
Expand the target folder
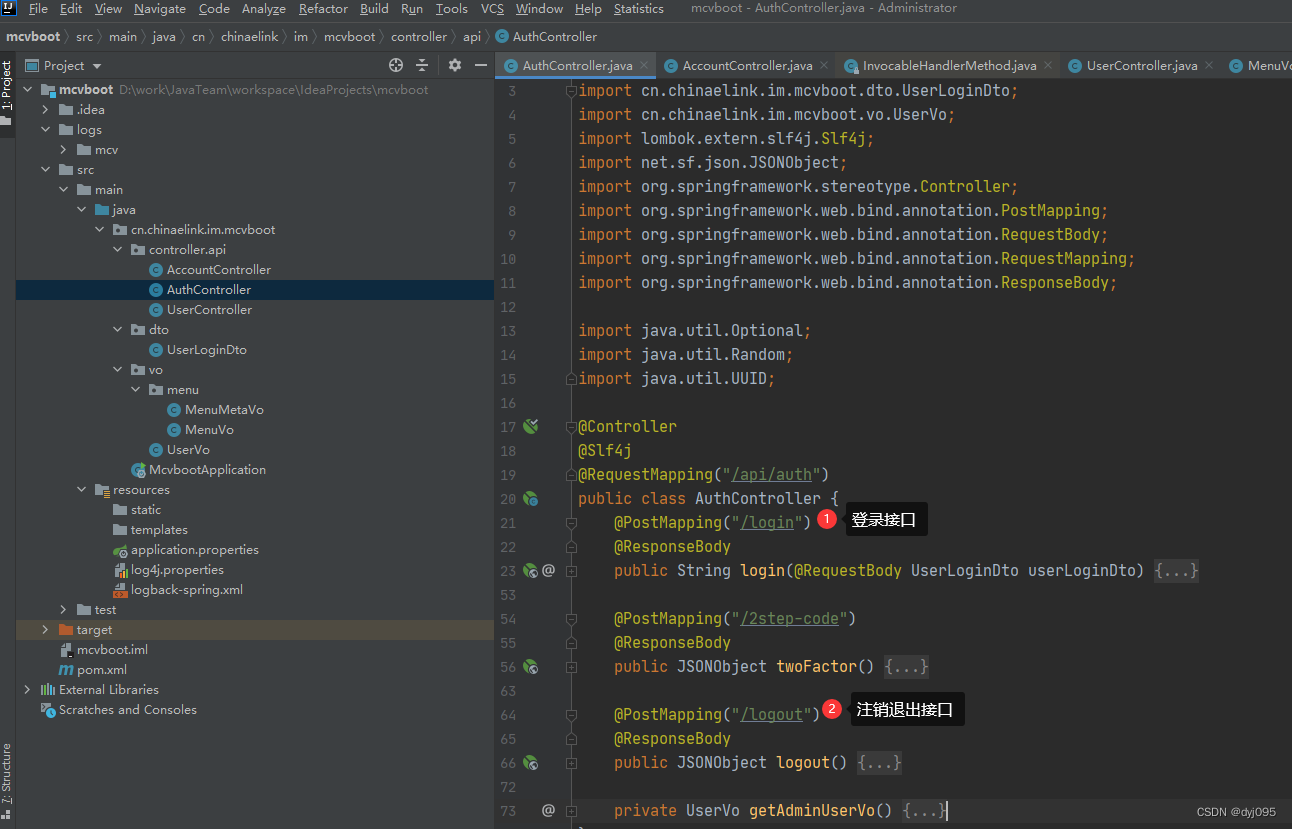click(x=45, y=630)
